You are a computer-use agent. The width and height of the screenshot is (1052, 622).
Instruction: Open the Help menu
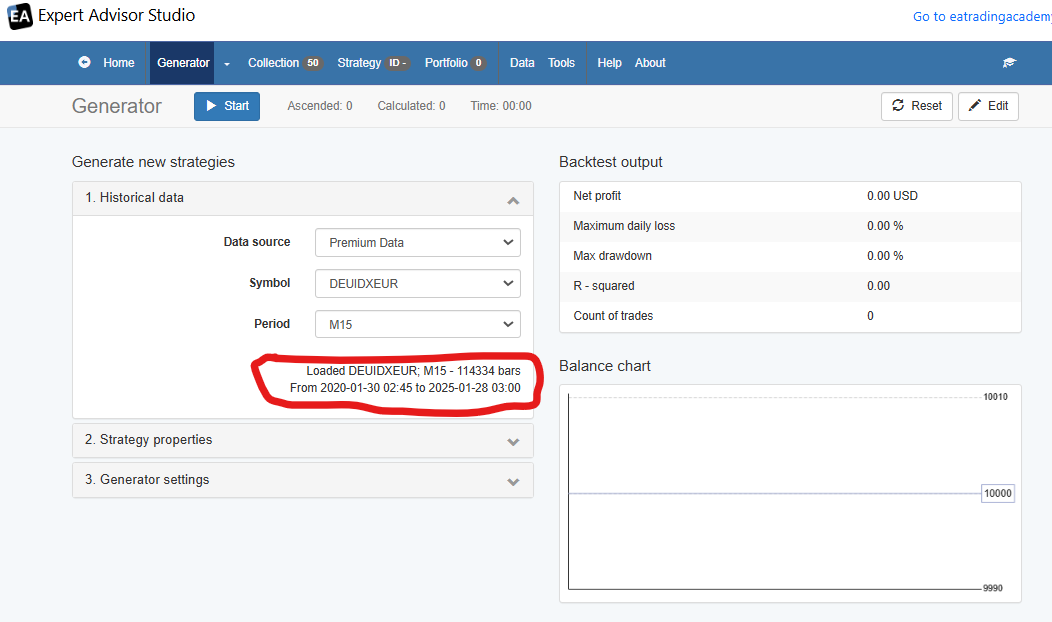coord(609,62)
